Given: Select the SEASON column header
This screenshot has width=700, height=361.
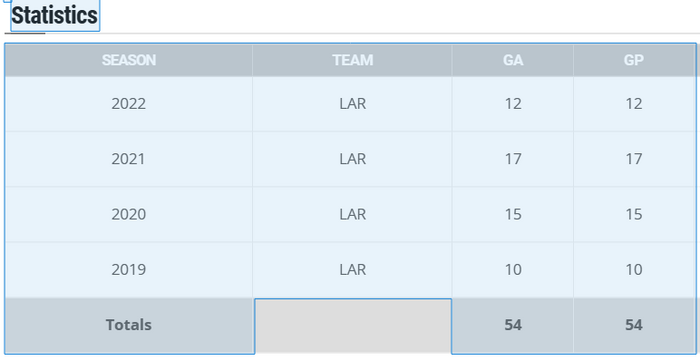Looking at the screenshot, I should pyautogui.click(x=129, y=60).
